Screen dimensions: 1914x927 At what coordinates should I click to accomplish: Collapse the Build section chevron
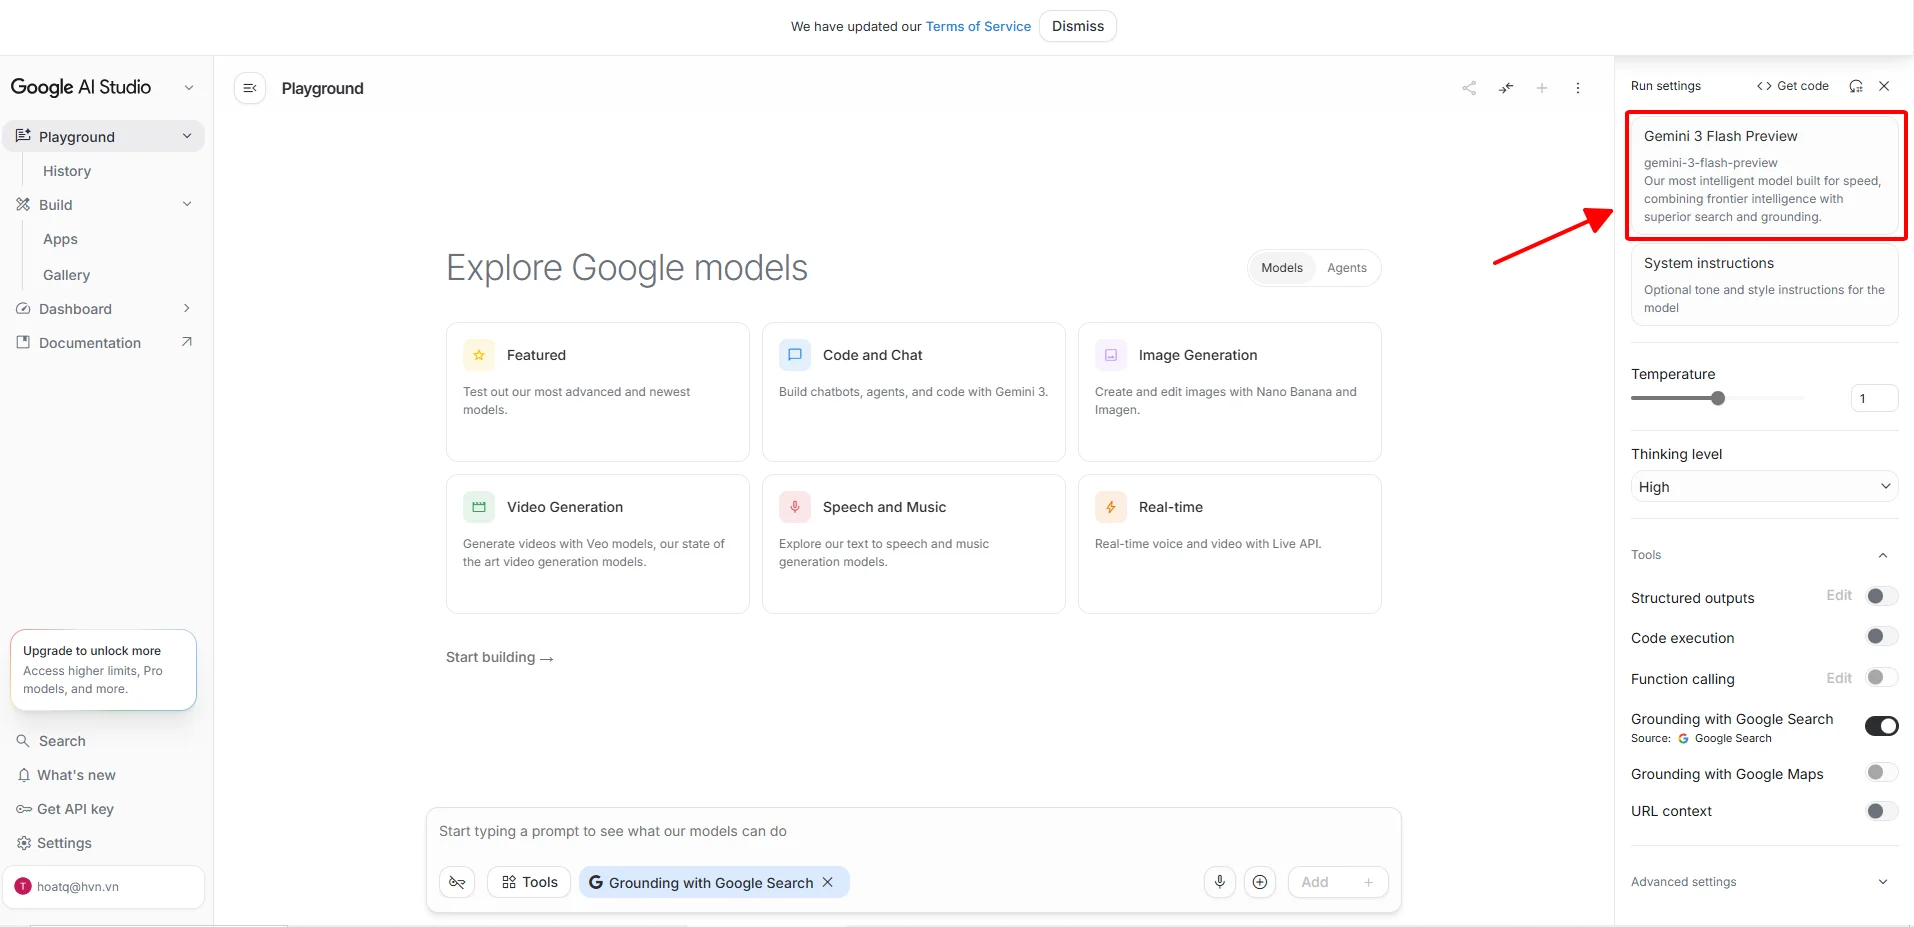click(x=187, y=204)
